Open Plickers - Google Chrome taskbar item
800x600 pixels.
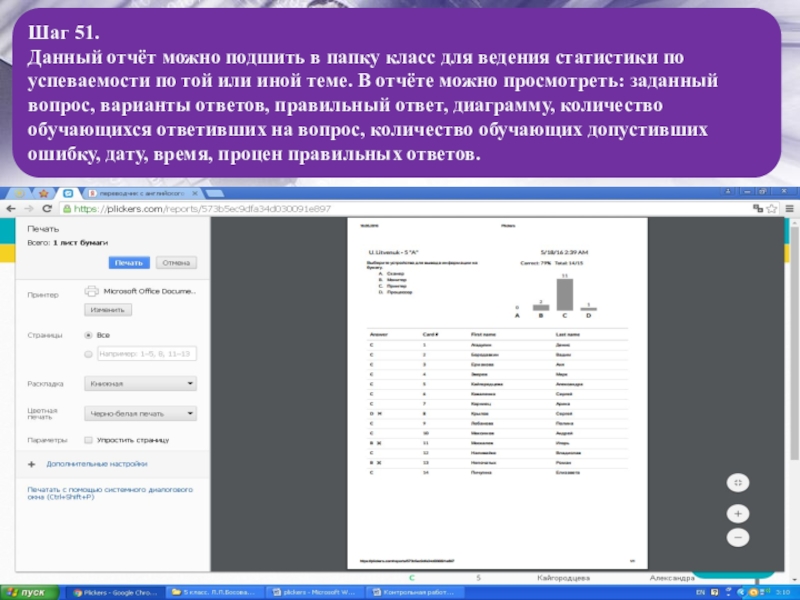[x=115, y=592]
